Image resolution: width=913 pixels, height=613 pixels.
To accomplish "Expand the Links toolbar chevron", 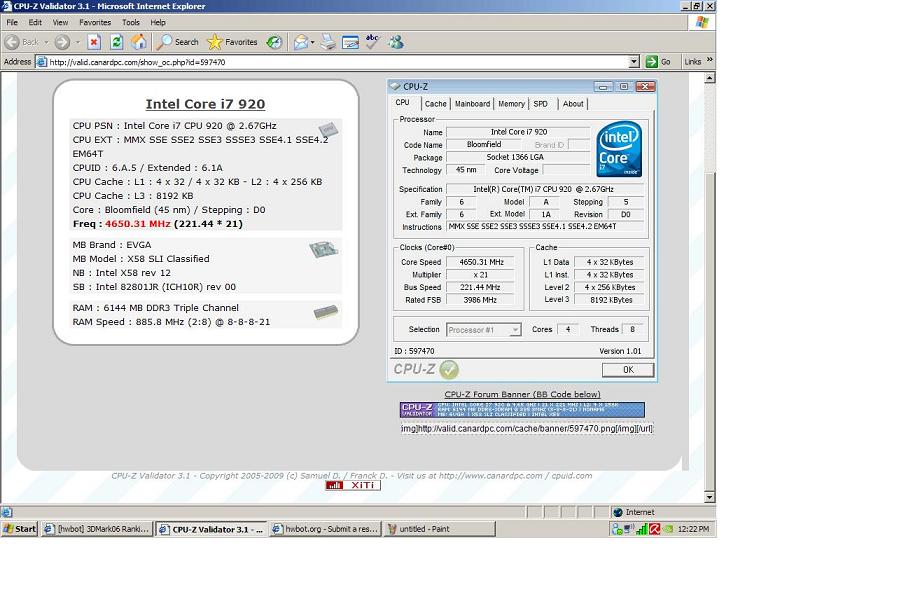I will click(x=710, y=60).
